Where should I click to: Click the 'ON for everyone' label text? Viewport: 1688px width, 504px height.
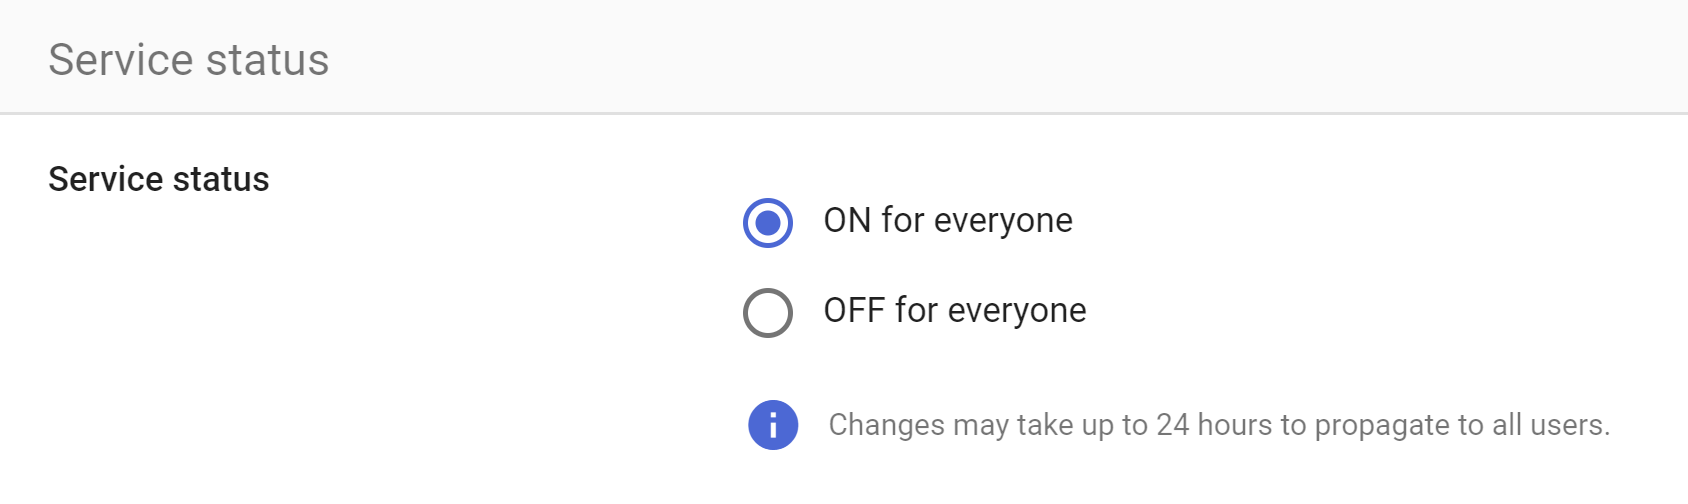[x=948, y=220]
